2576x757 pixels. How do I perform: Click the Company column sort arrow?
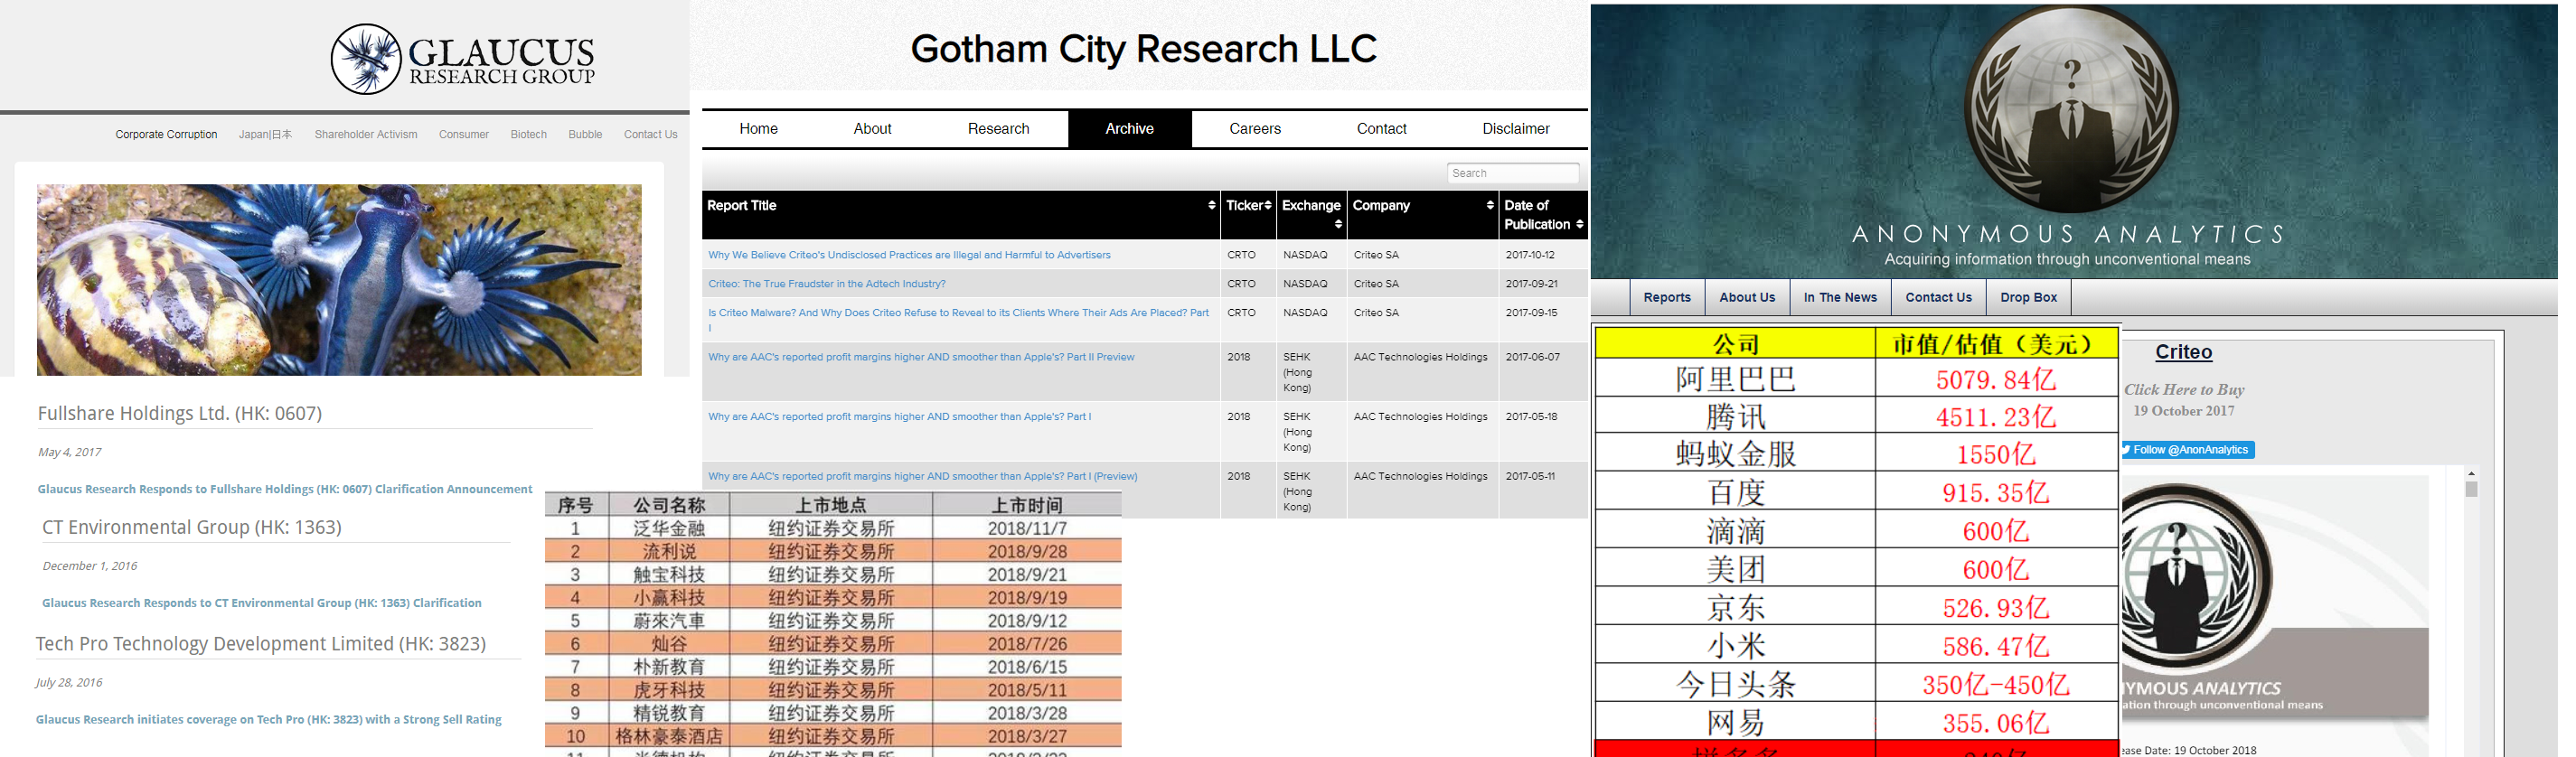pyautogui.click(x=1490, y=205)
